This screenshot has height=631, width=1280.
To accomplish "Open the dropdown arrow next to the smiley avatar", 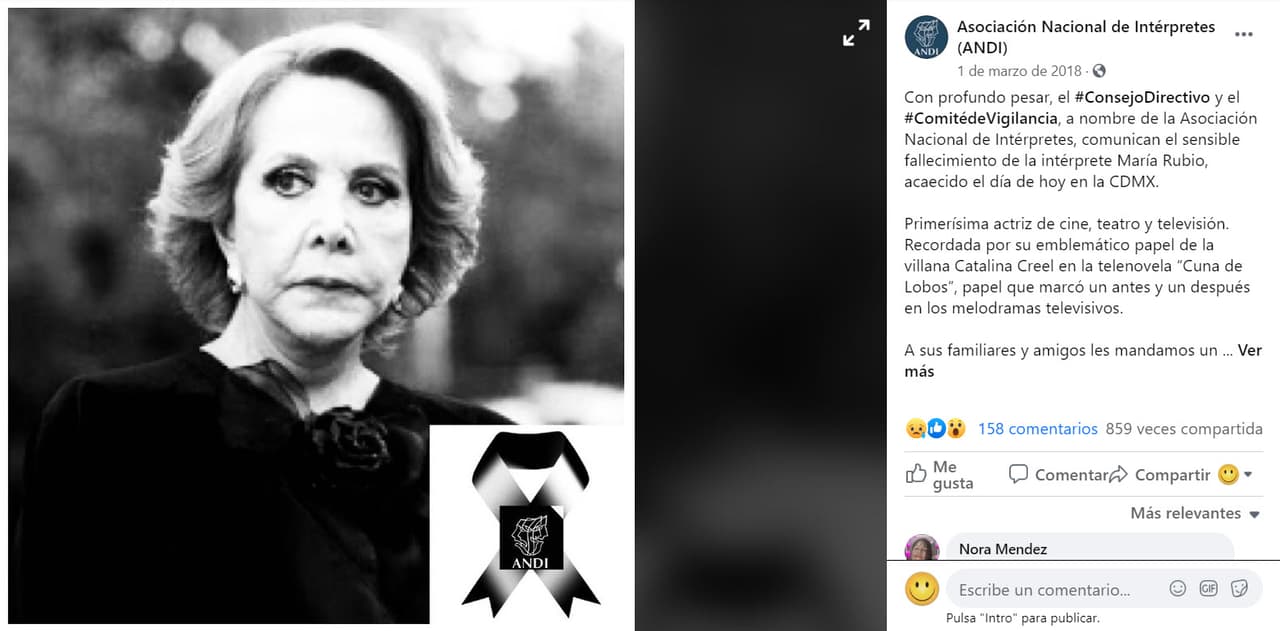I will [x=1247, y=474].
